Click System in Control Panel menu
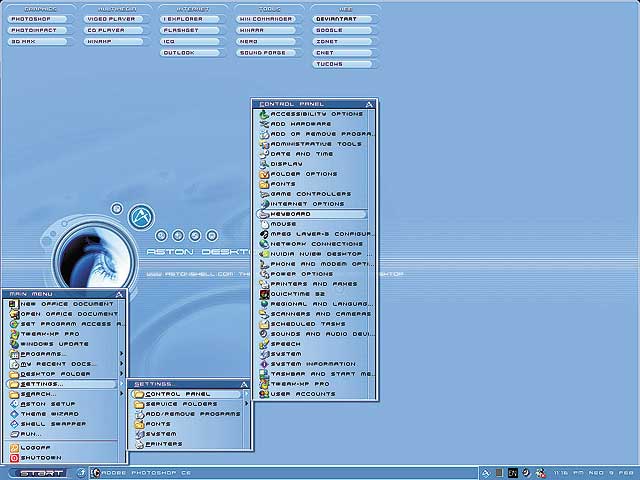This screenshot has width=640, height=480. point(313,354)
